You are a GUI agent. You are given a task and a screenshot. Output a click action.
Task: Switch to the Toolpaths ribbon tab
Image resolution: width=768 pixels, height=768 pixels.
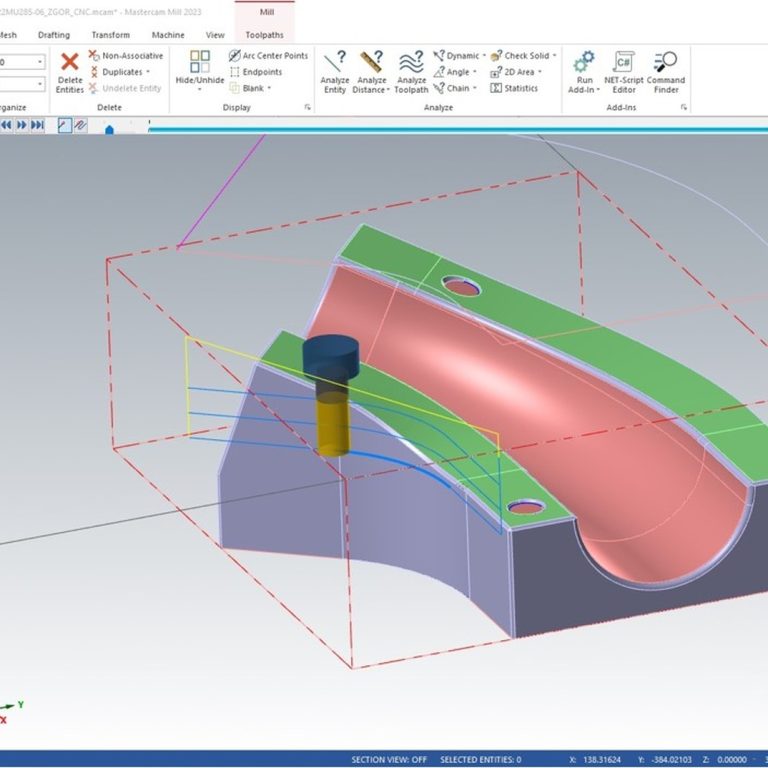pos(264,35)
